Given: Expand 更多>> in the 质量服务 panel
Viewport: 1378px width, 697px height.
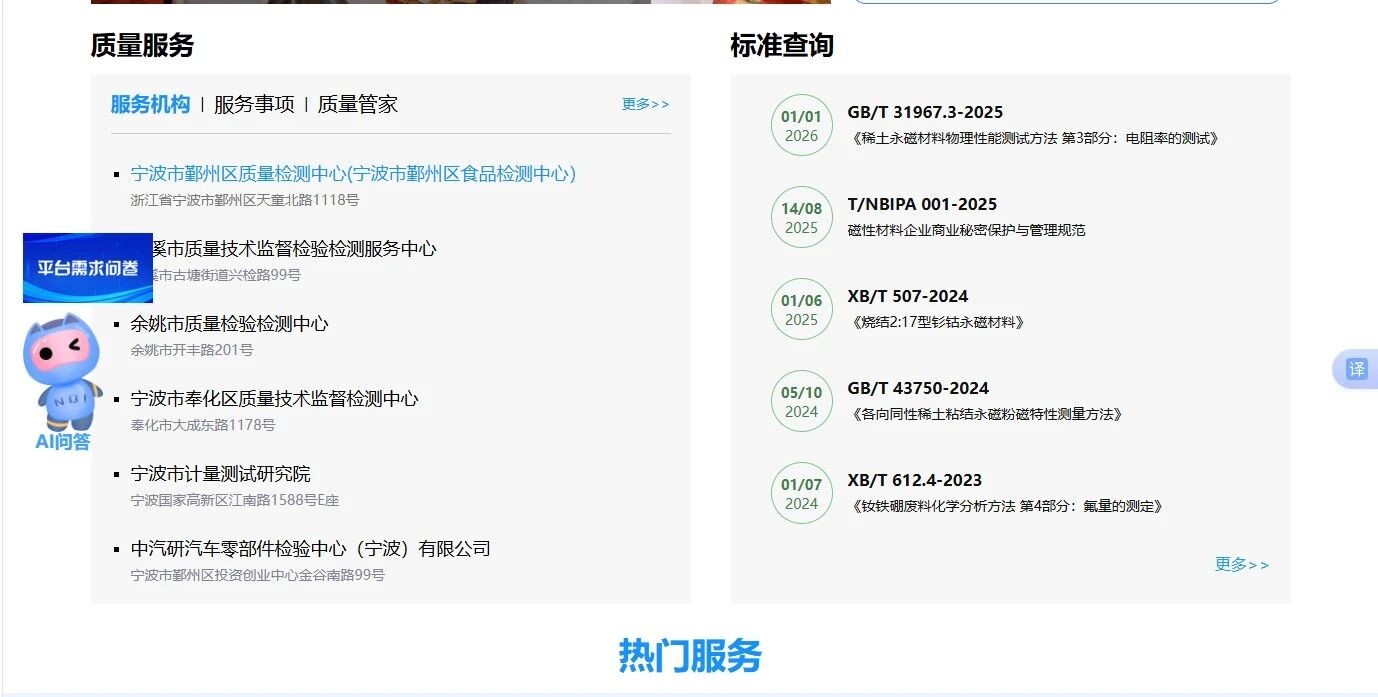Looking at the screenshot, I should 645,104.
